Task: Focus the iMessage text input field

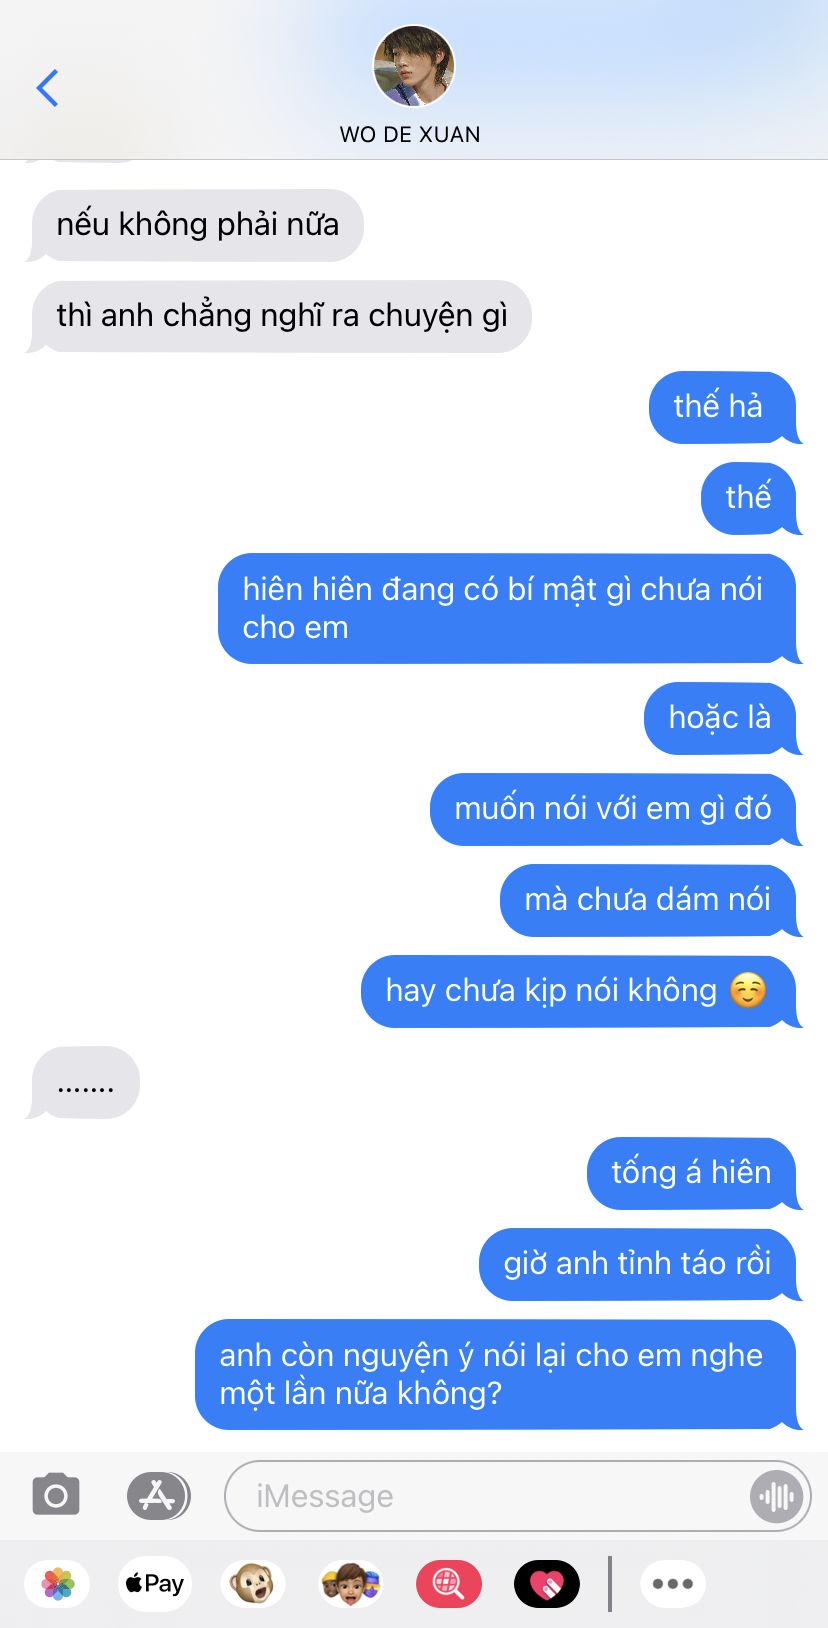Action: point(486,1496)
